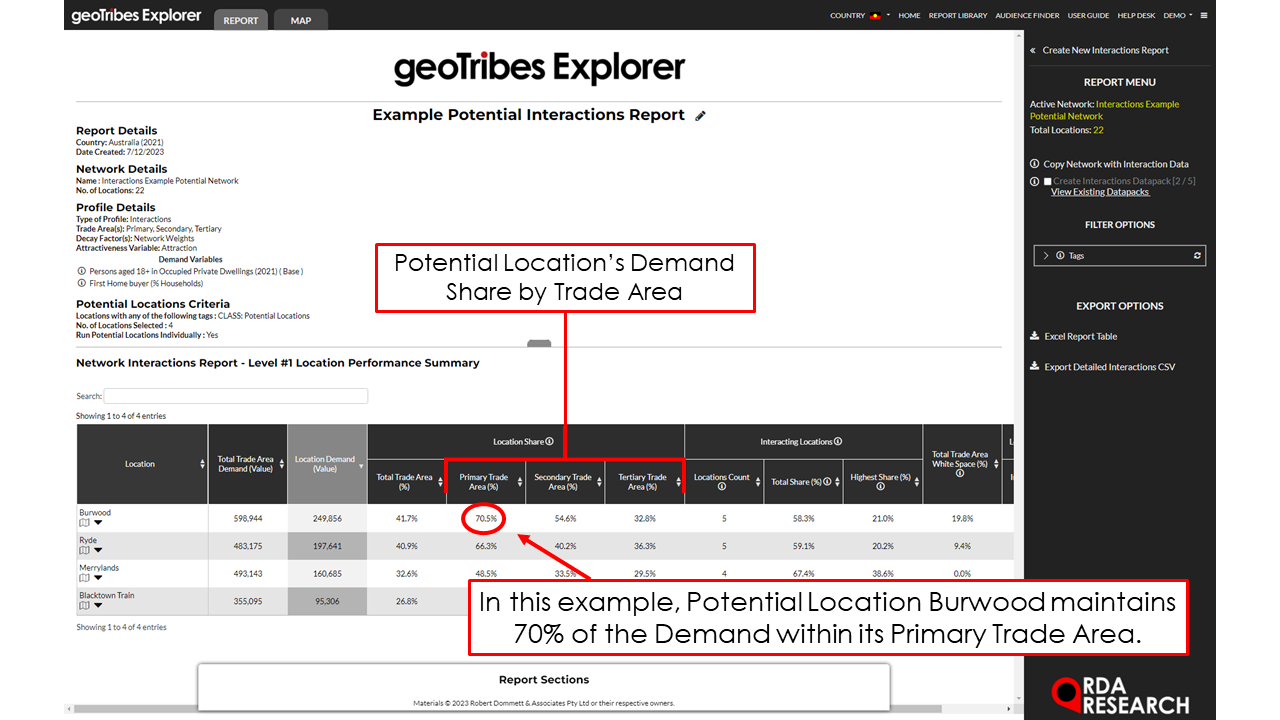Sort by Total Trade Area (%) column
Image resolution: width=1280 pixels, height=720 pixels.
[x=406, y=481]
